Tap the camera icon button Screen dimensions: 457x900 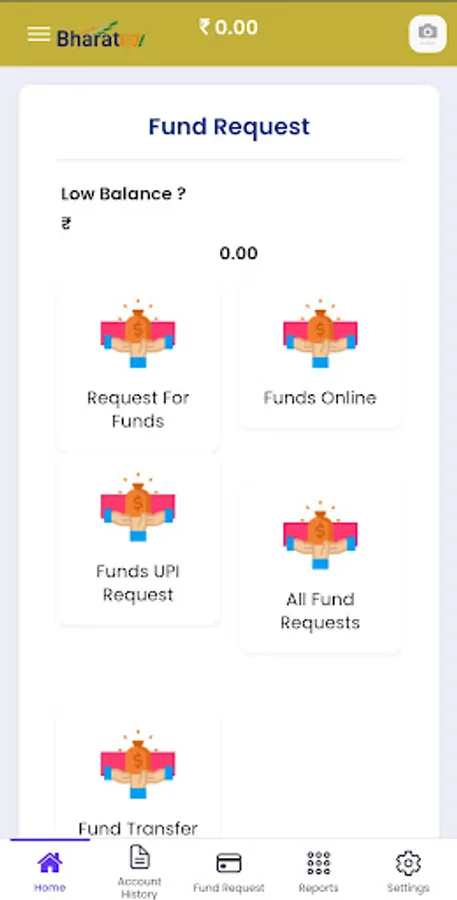(428, 34)
